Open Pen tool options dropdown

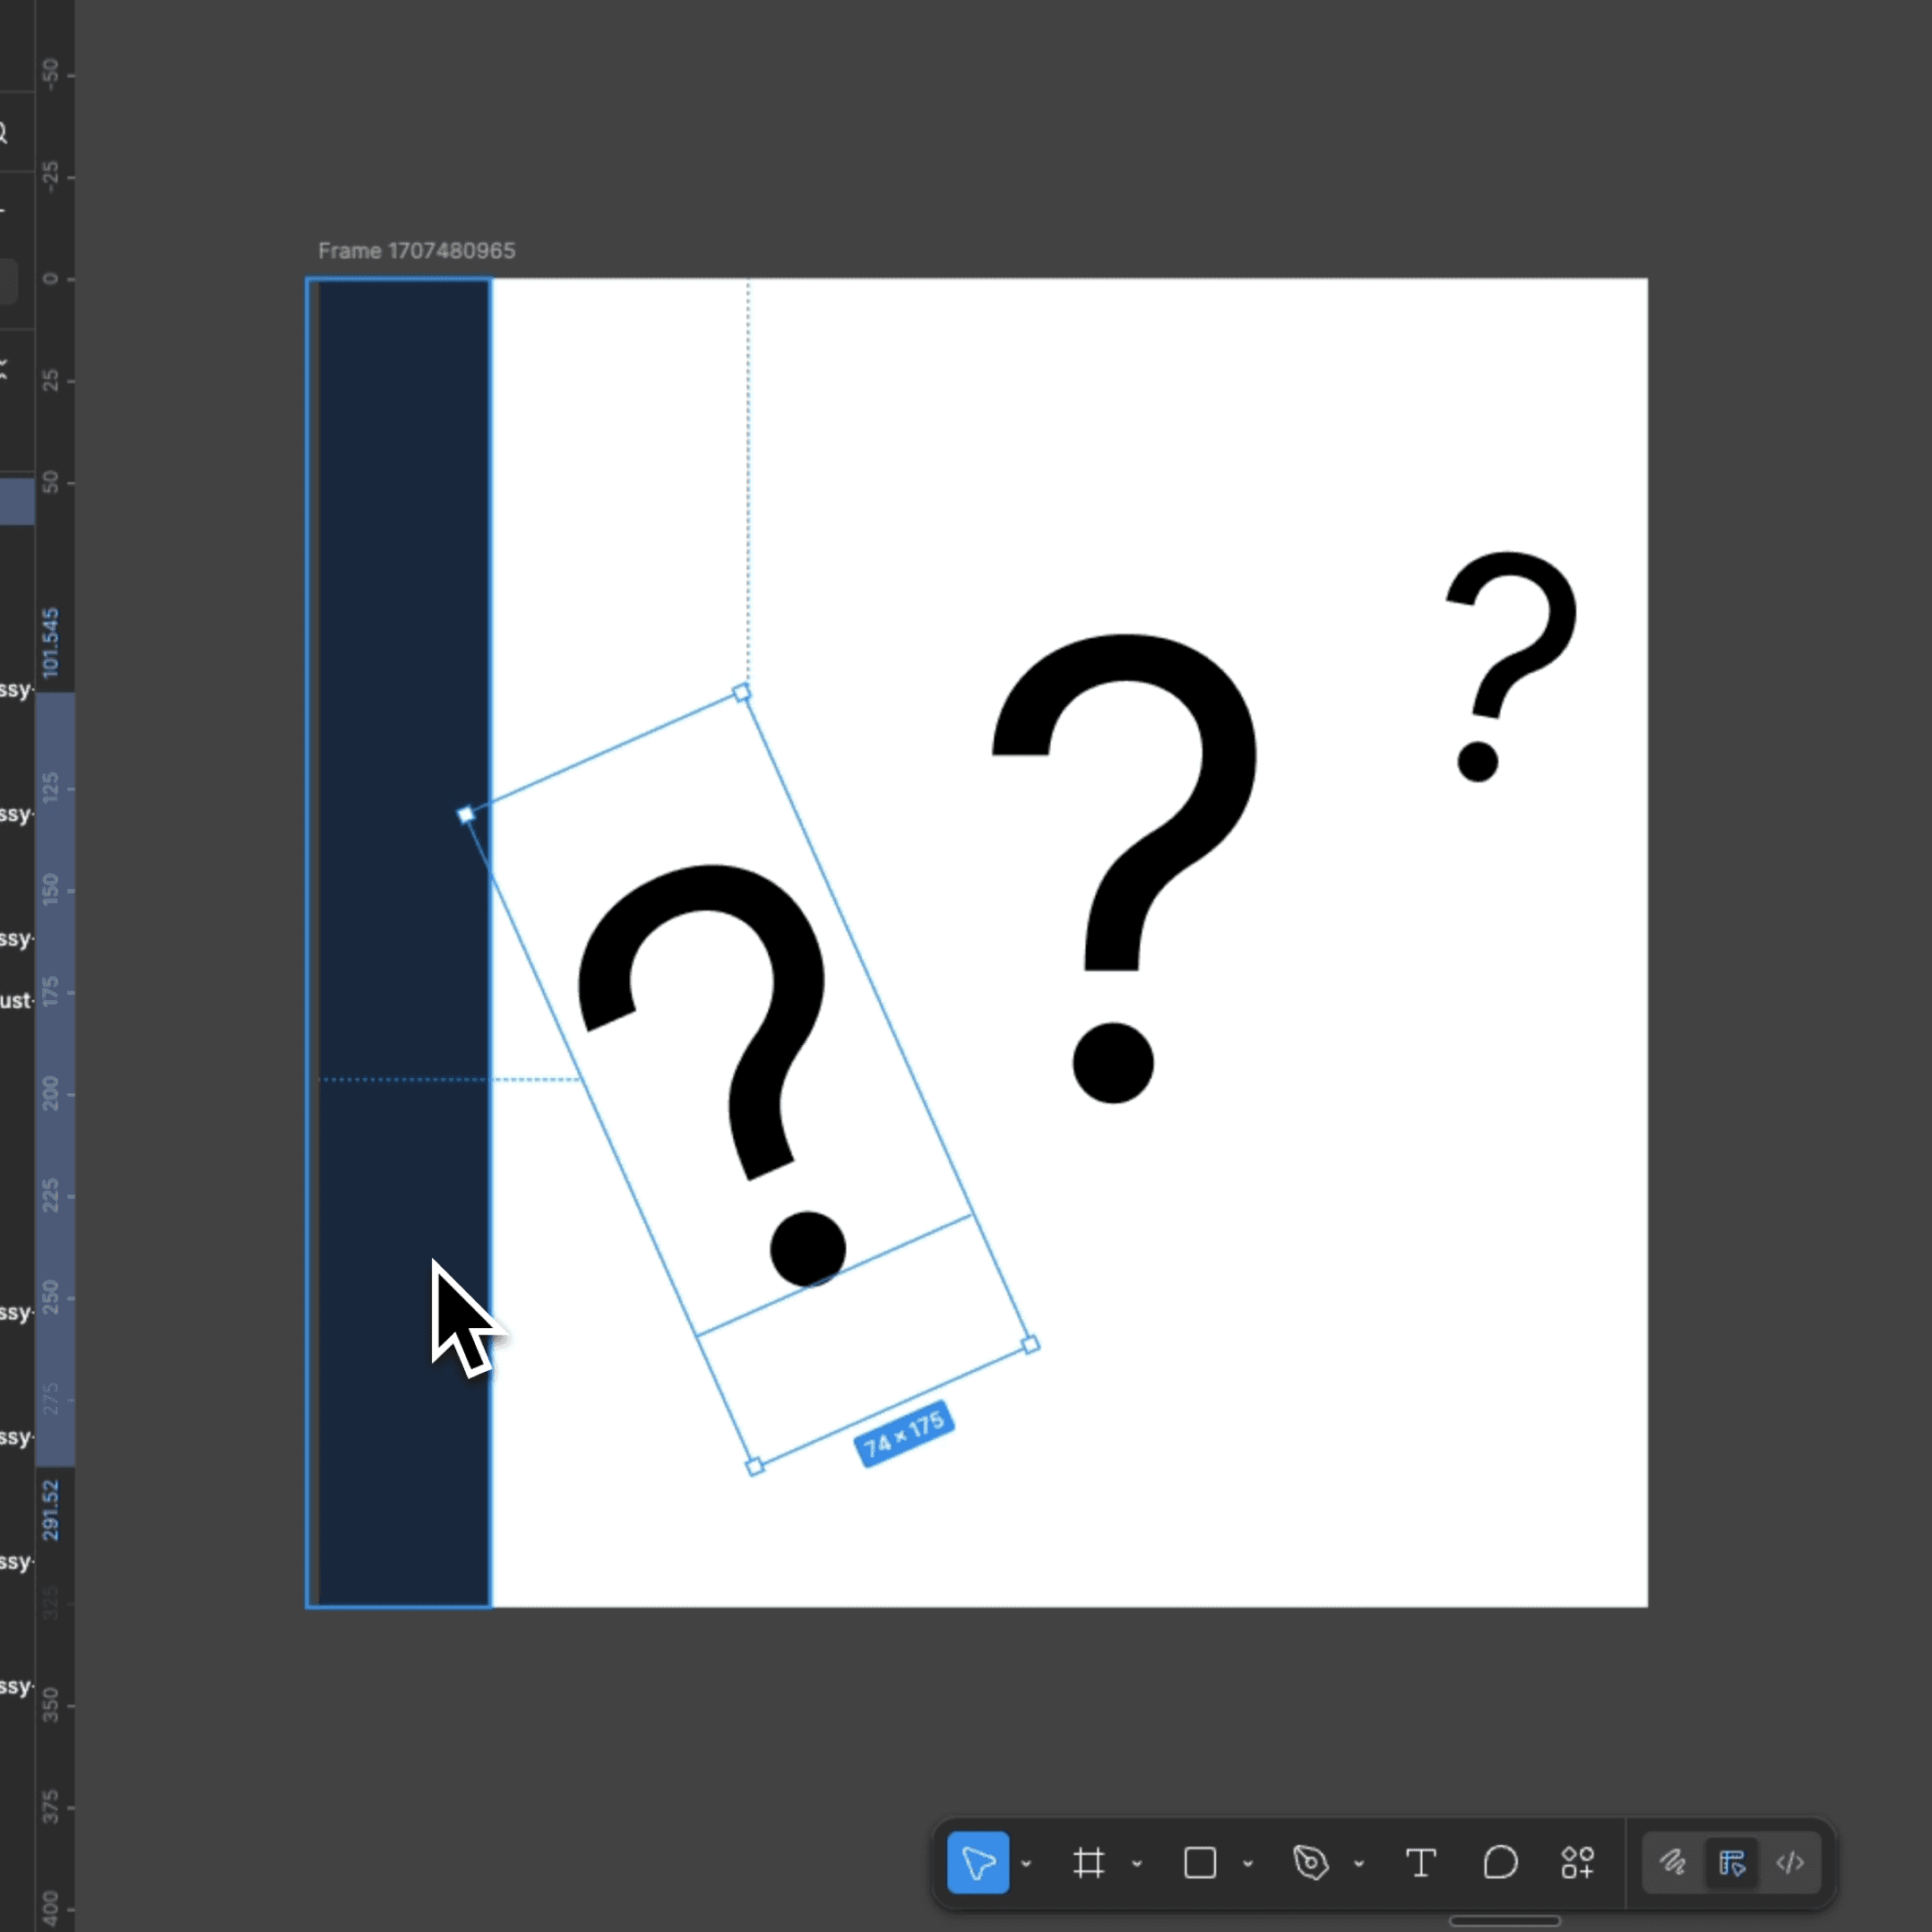click(x=1359, y=1864)
